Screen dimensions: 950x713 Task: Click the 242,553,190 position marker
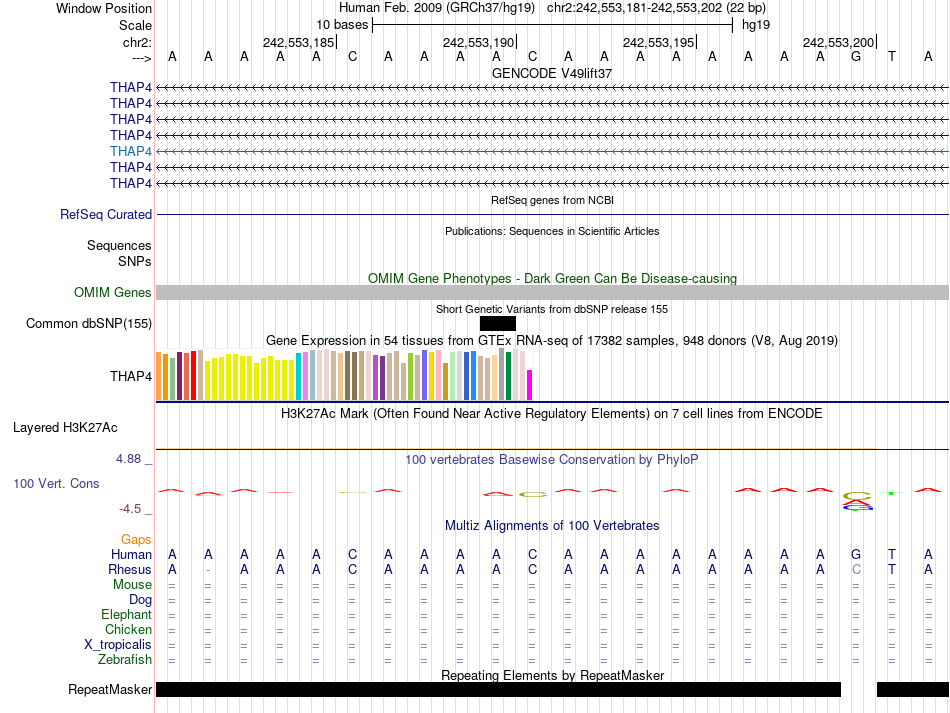pyautogui.click(x=478, y=42)
